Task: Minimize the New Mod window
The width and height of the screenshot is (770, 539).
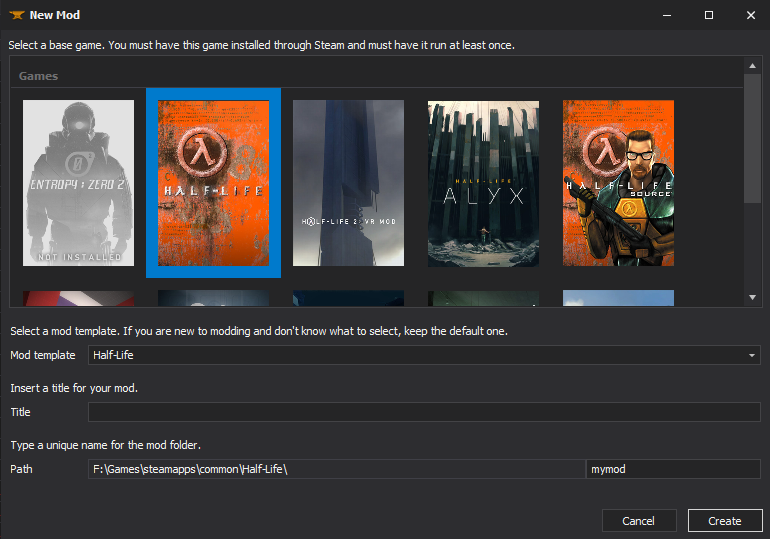Action: pos(667,15)
